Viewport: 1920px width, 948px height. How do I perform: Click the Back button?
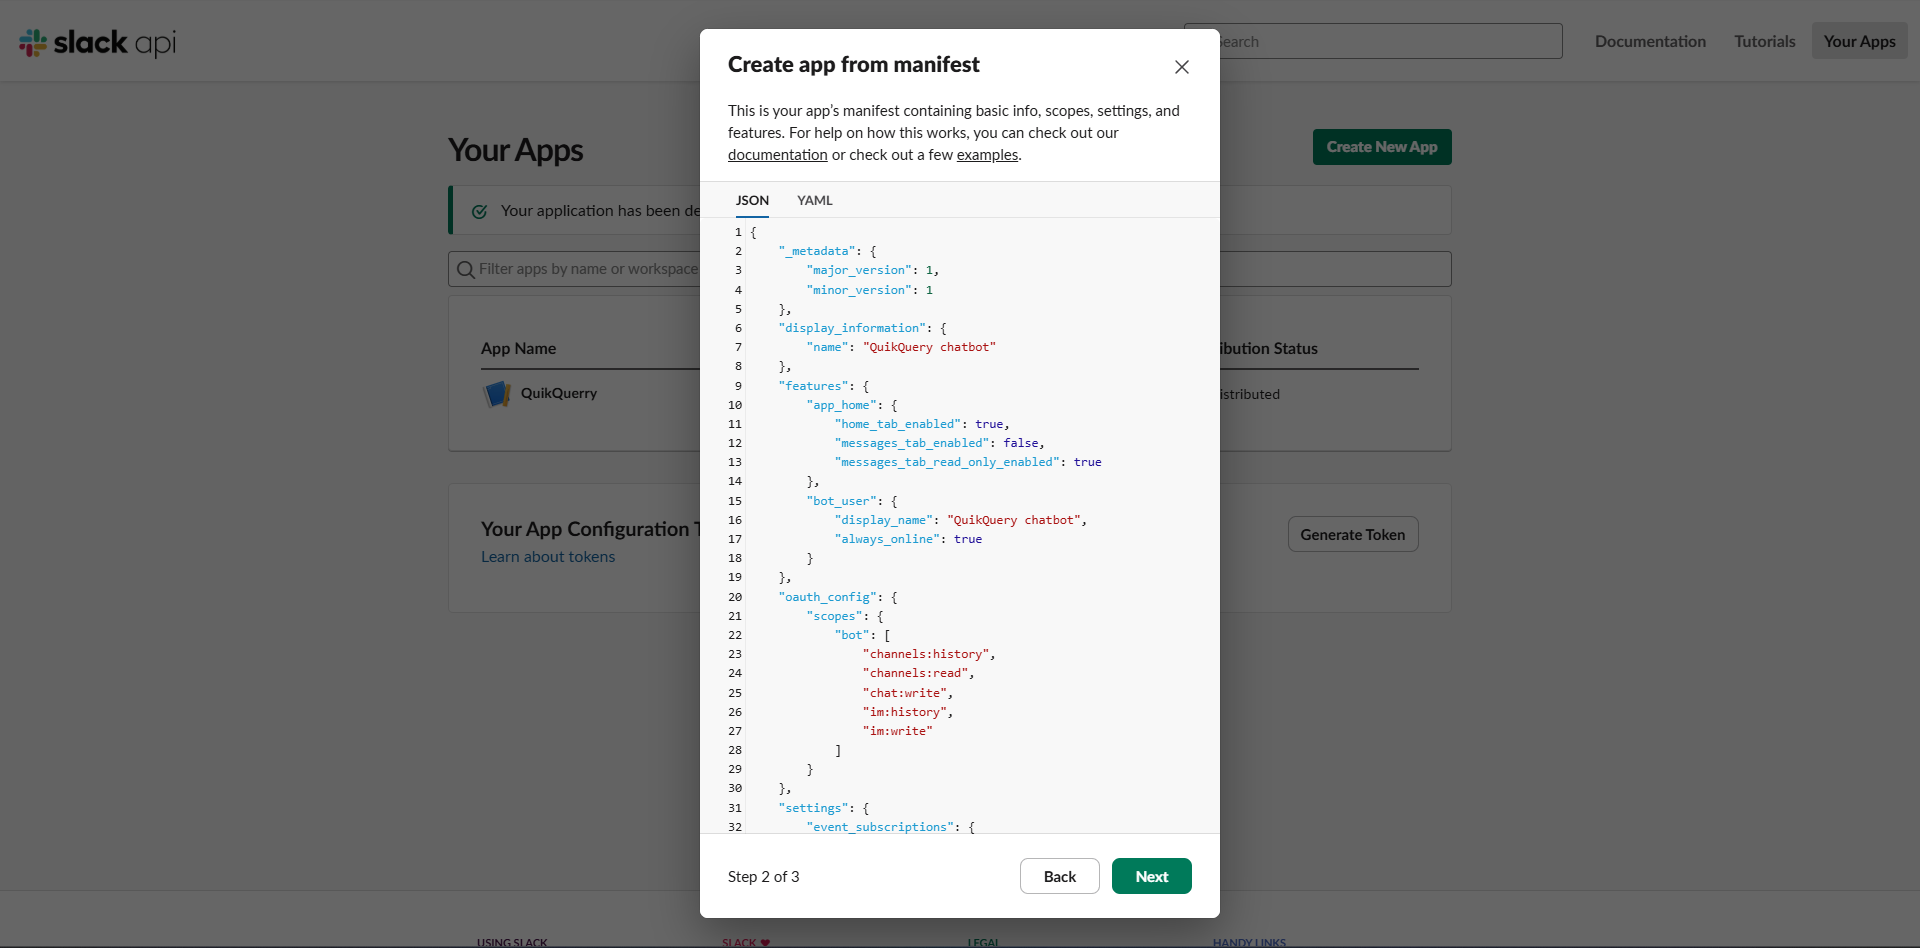(1060, 876)
